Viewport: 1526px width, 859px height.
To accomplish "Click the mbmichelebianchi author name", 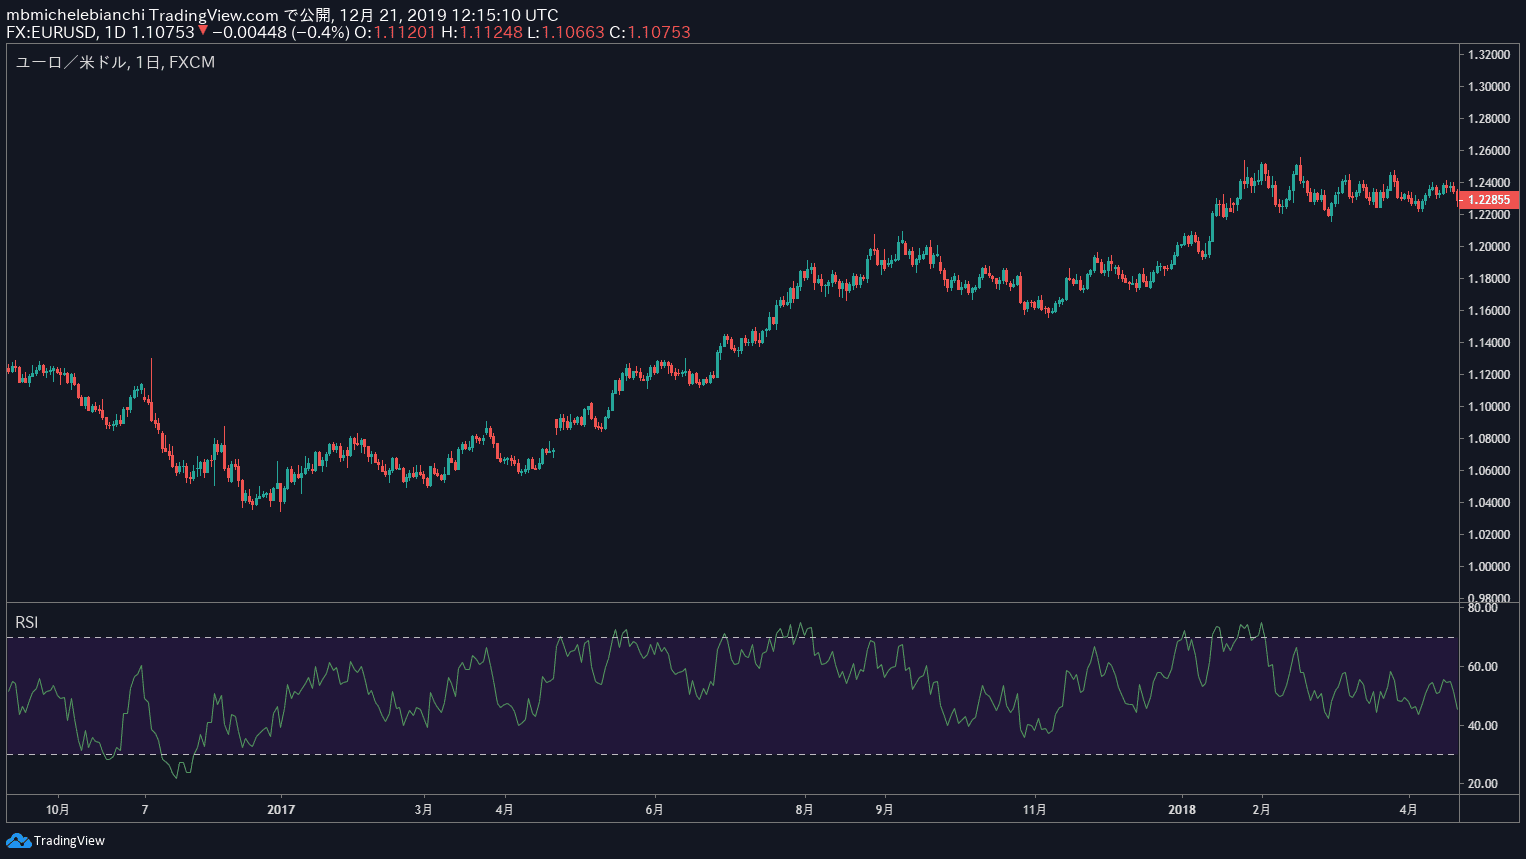I will pos(75,15).
